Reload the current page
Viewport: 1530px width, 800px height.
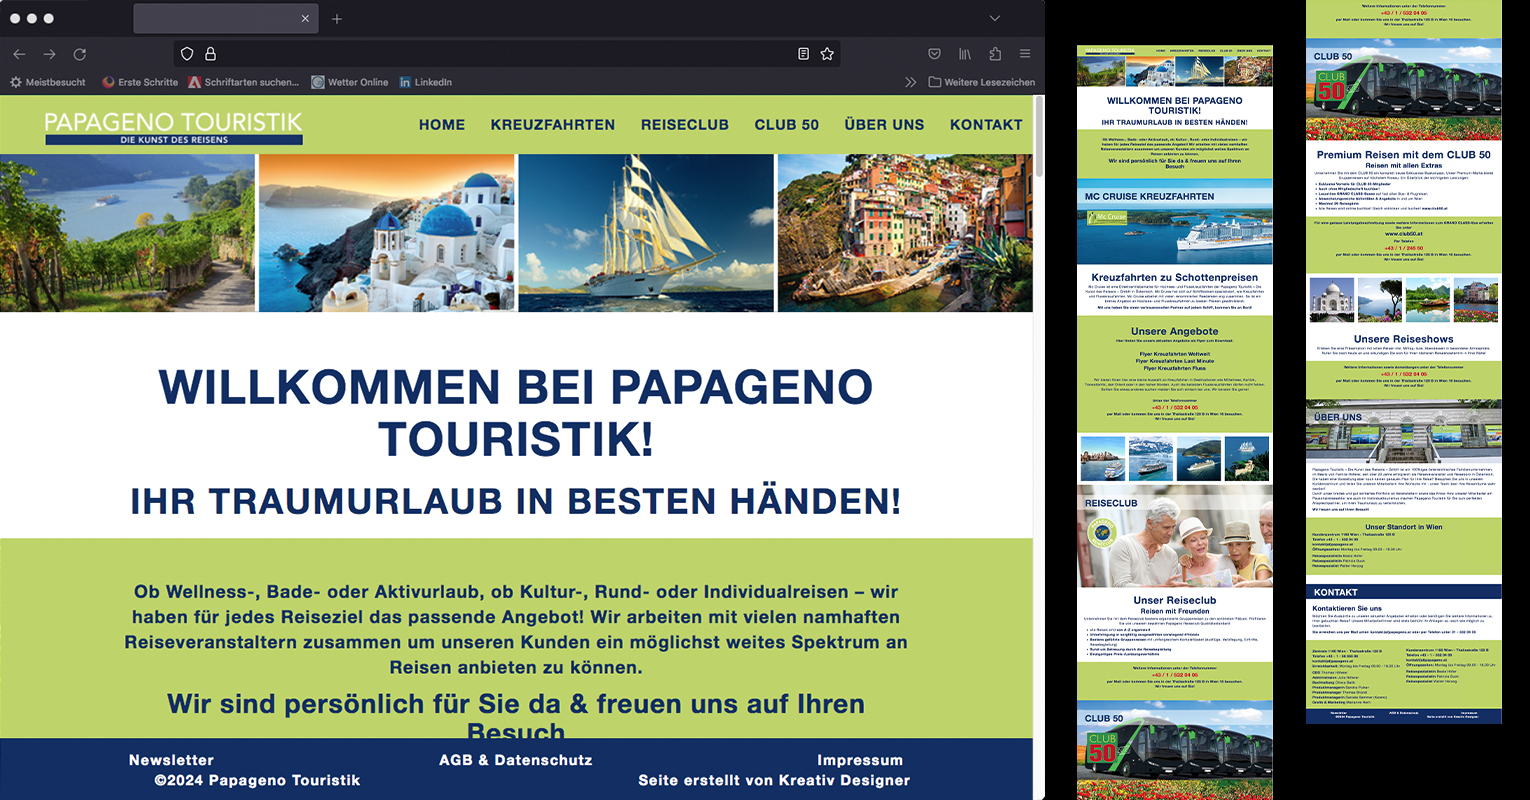[x=80, y=54]
